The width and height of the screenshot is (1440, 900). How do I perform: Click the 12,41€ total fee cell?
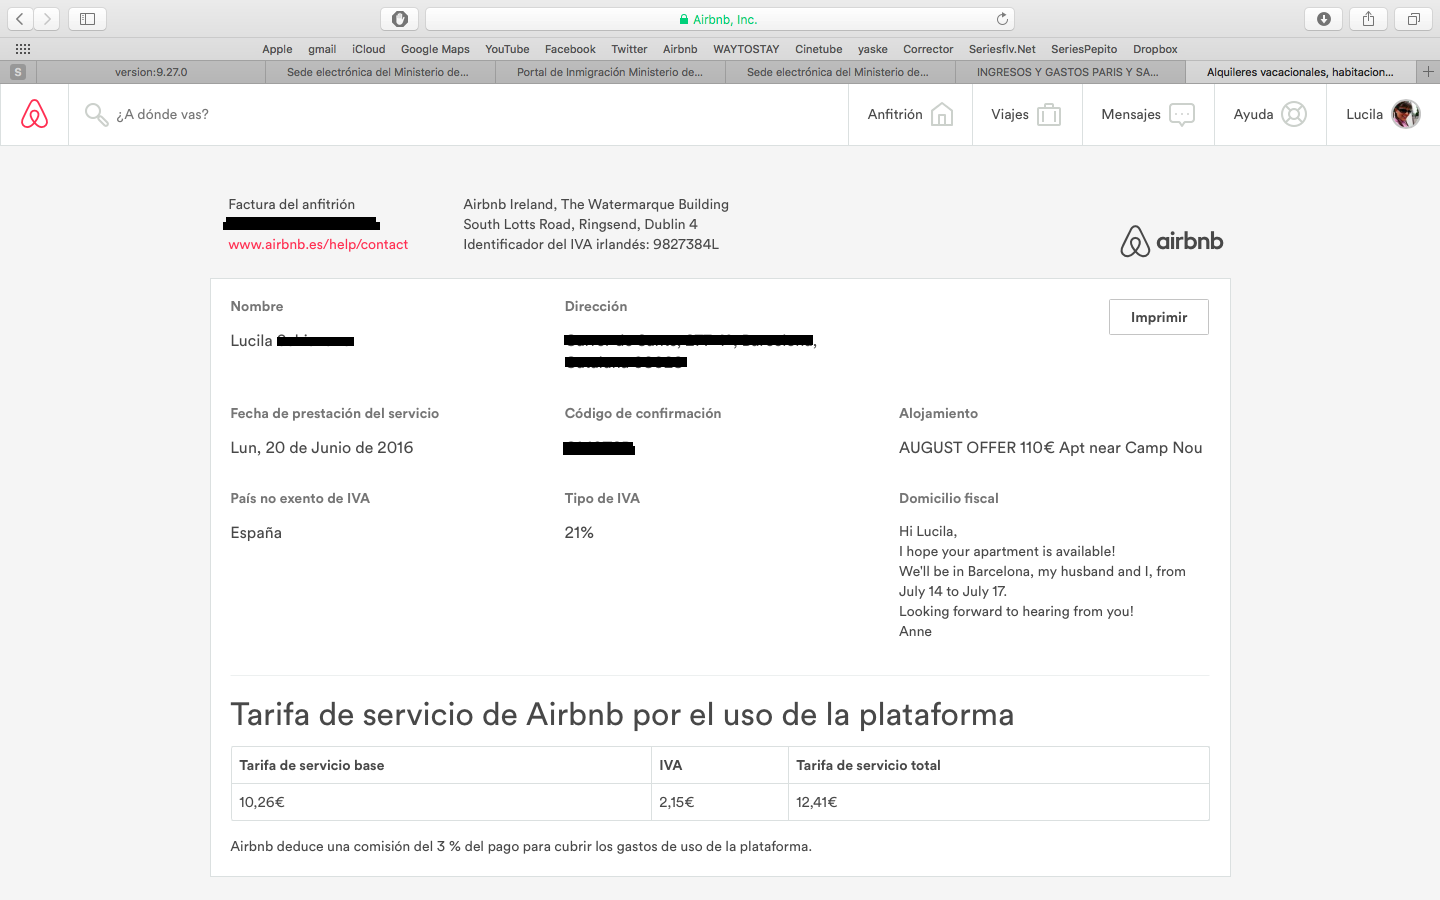click(999, 802)
